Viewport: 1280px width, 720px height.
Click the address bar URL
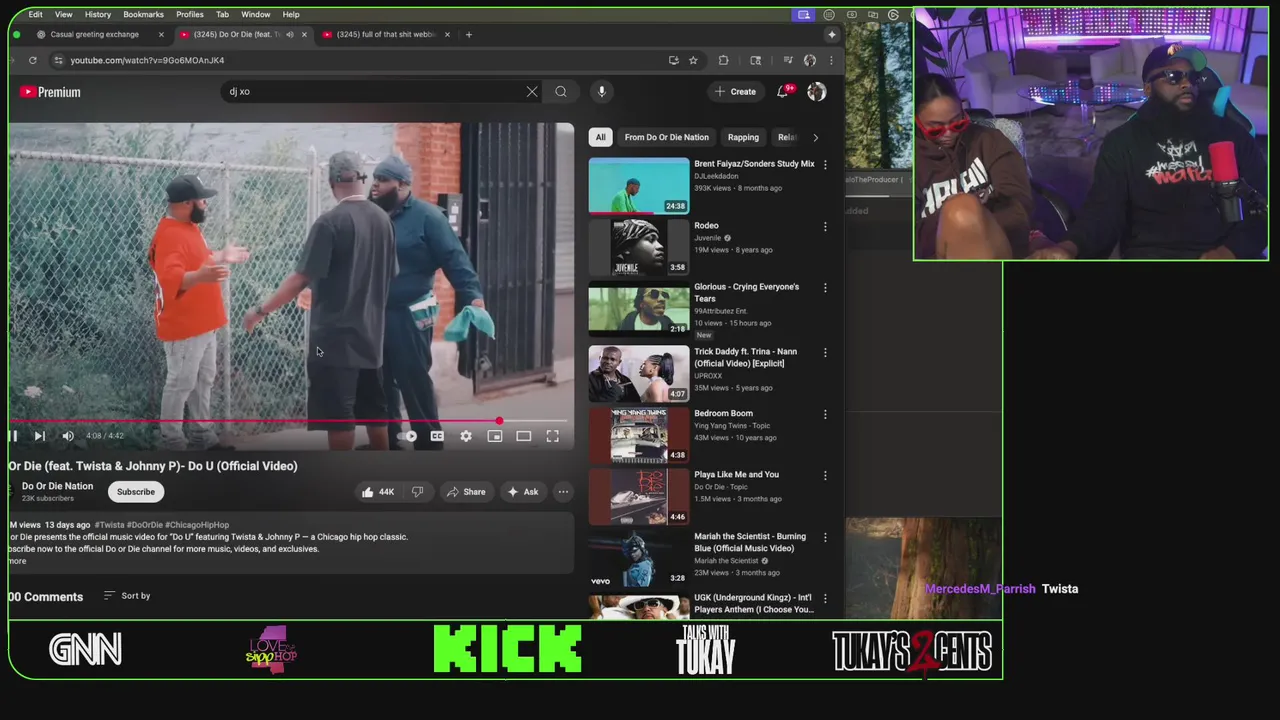click(x=147, y=60)
